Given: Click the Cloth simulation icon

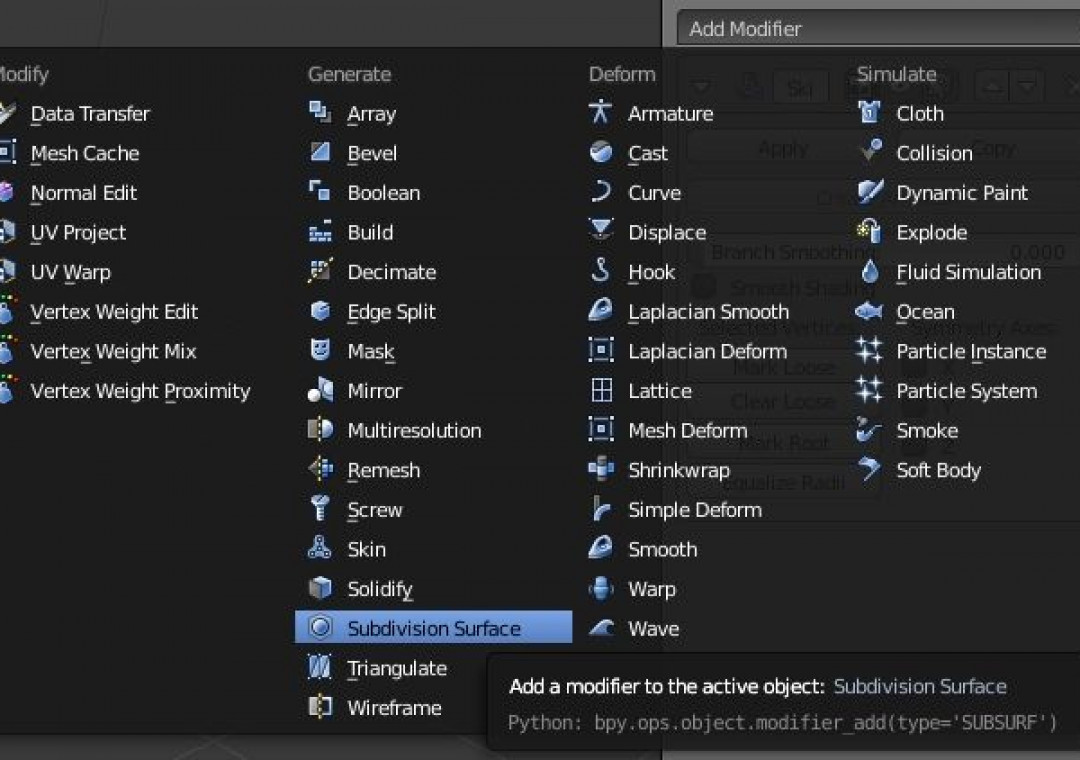Looking at the screenshot, I should (x=869, y=113).
